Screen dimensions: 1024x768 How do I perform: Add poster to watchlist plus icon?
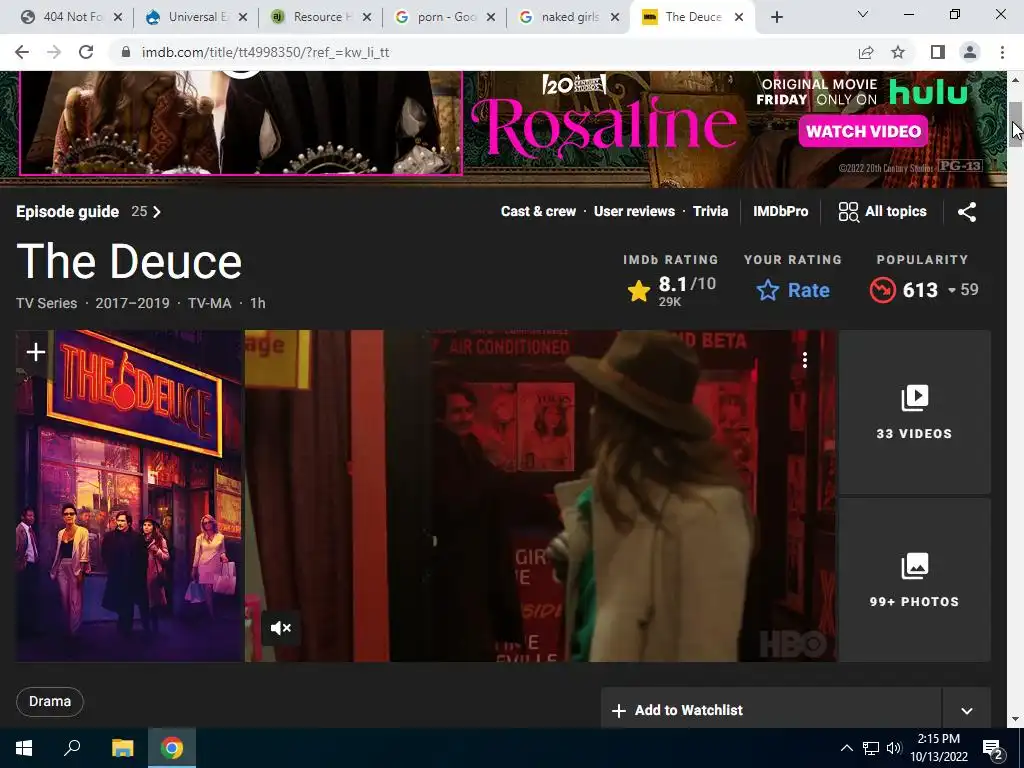pyautogui.click(x=35, y=353)
